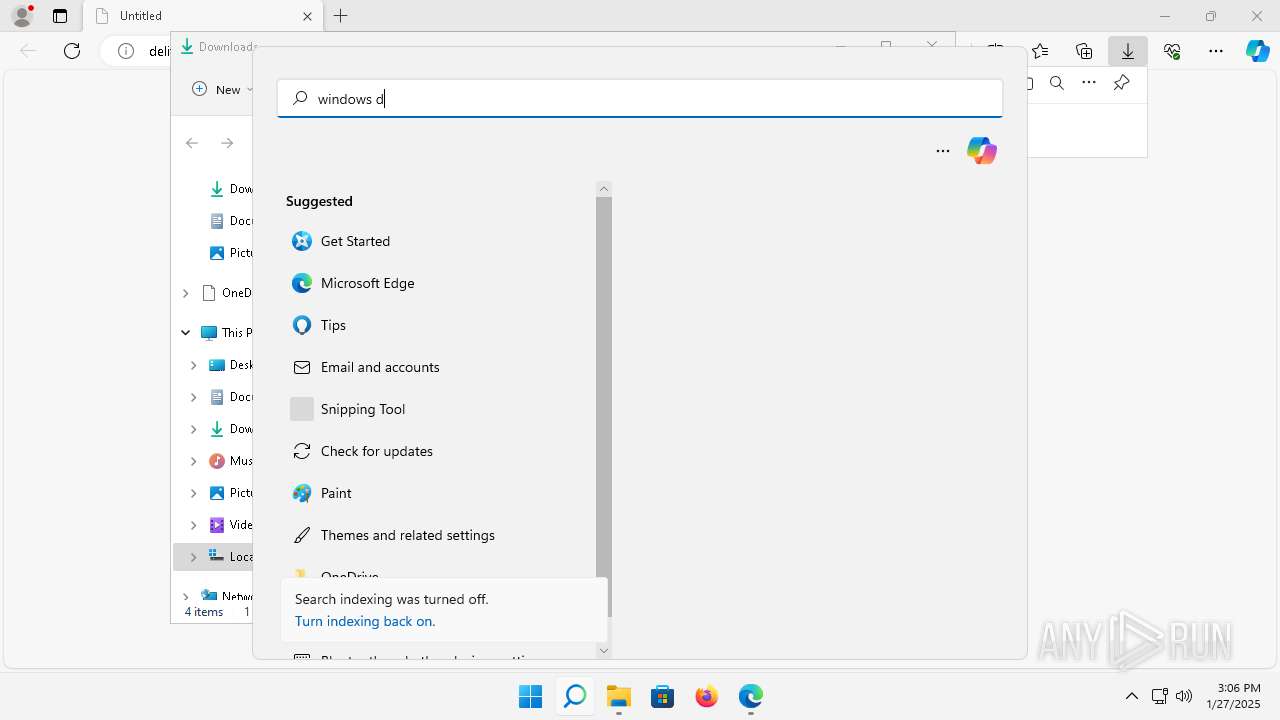The width and height of the screenshot is (1280, 720).
Task: Open Edge Favorites toolbar icon
Action: pyautogui.click(x=1040, y=51)
